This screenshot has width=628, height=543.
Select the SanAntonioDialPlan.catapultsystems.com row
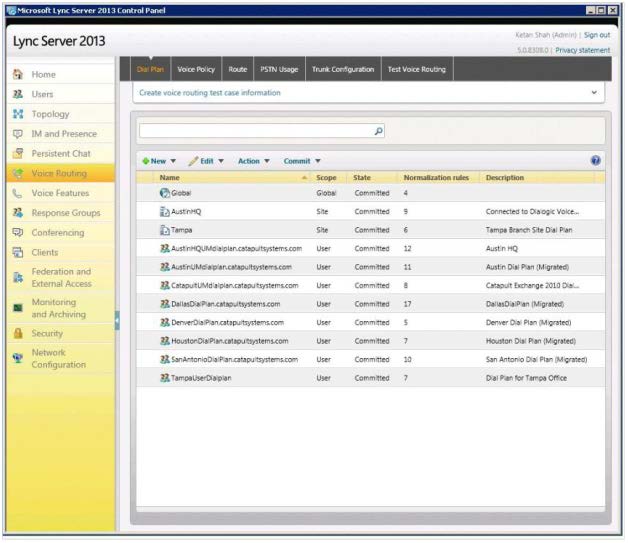click(x=370, y=359)
